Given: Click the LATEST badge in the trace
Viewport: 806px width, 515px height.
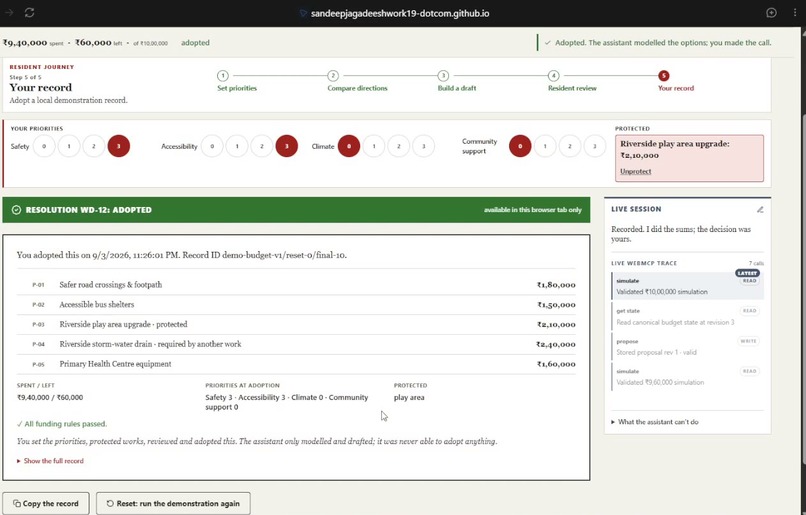Looking at the screenshot, I should tap(747, 273).
